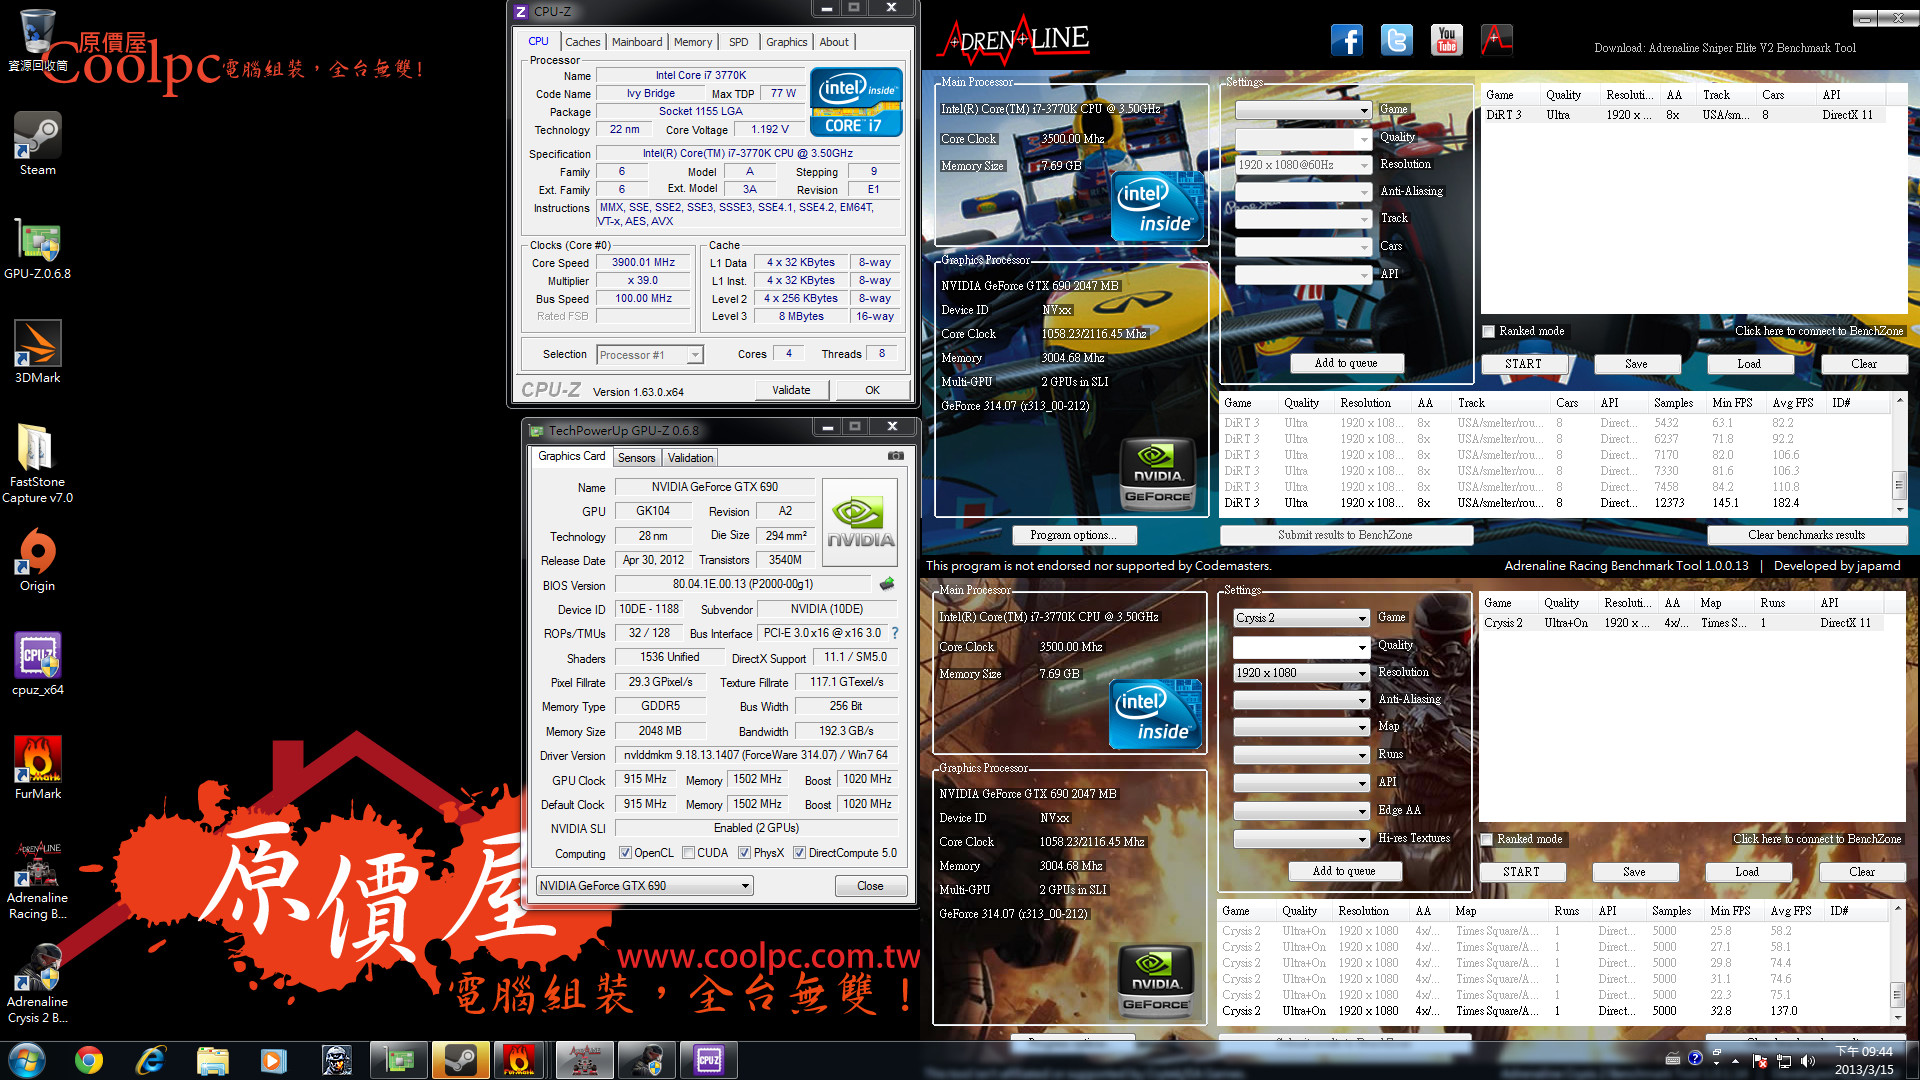The image size is (1920, 1080).
Task: Open the Recycle Bin on the desktop
Action: pyautogui.click(x=38, y=40)
